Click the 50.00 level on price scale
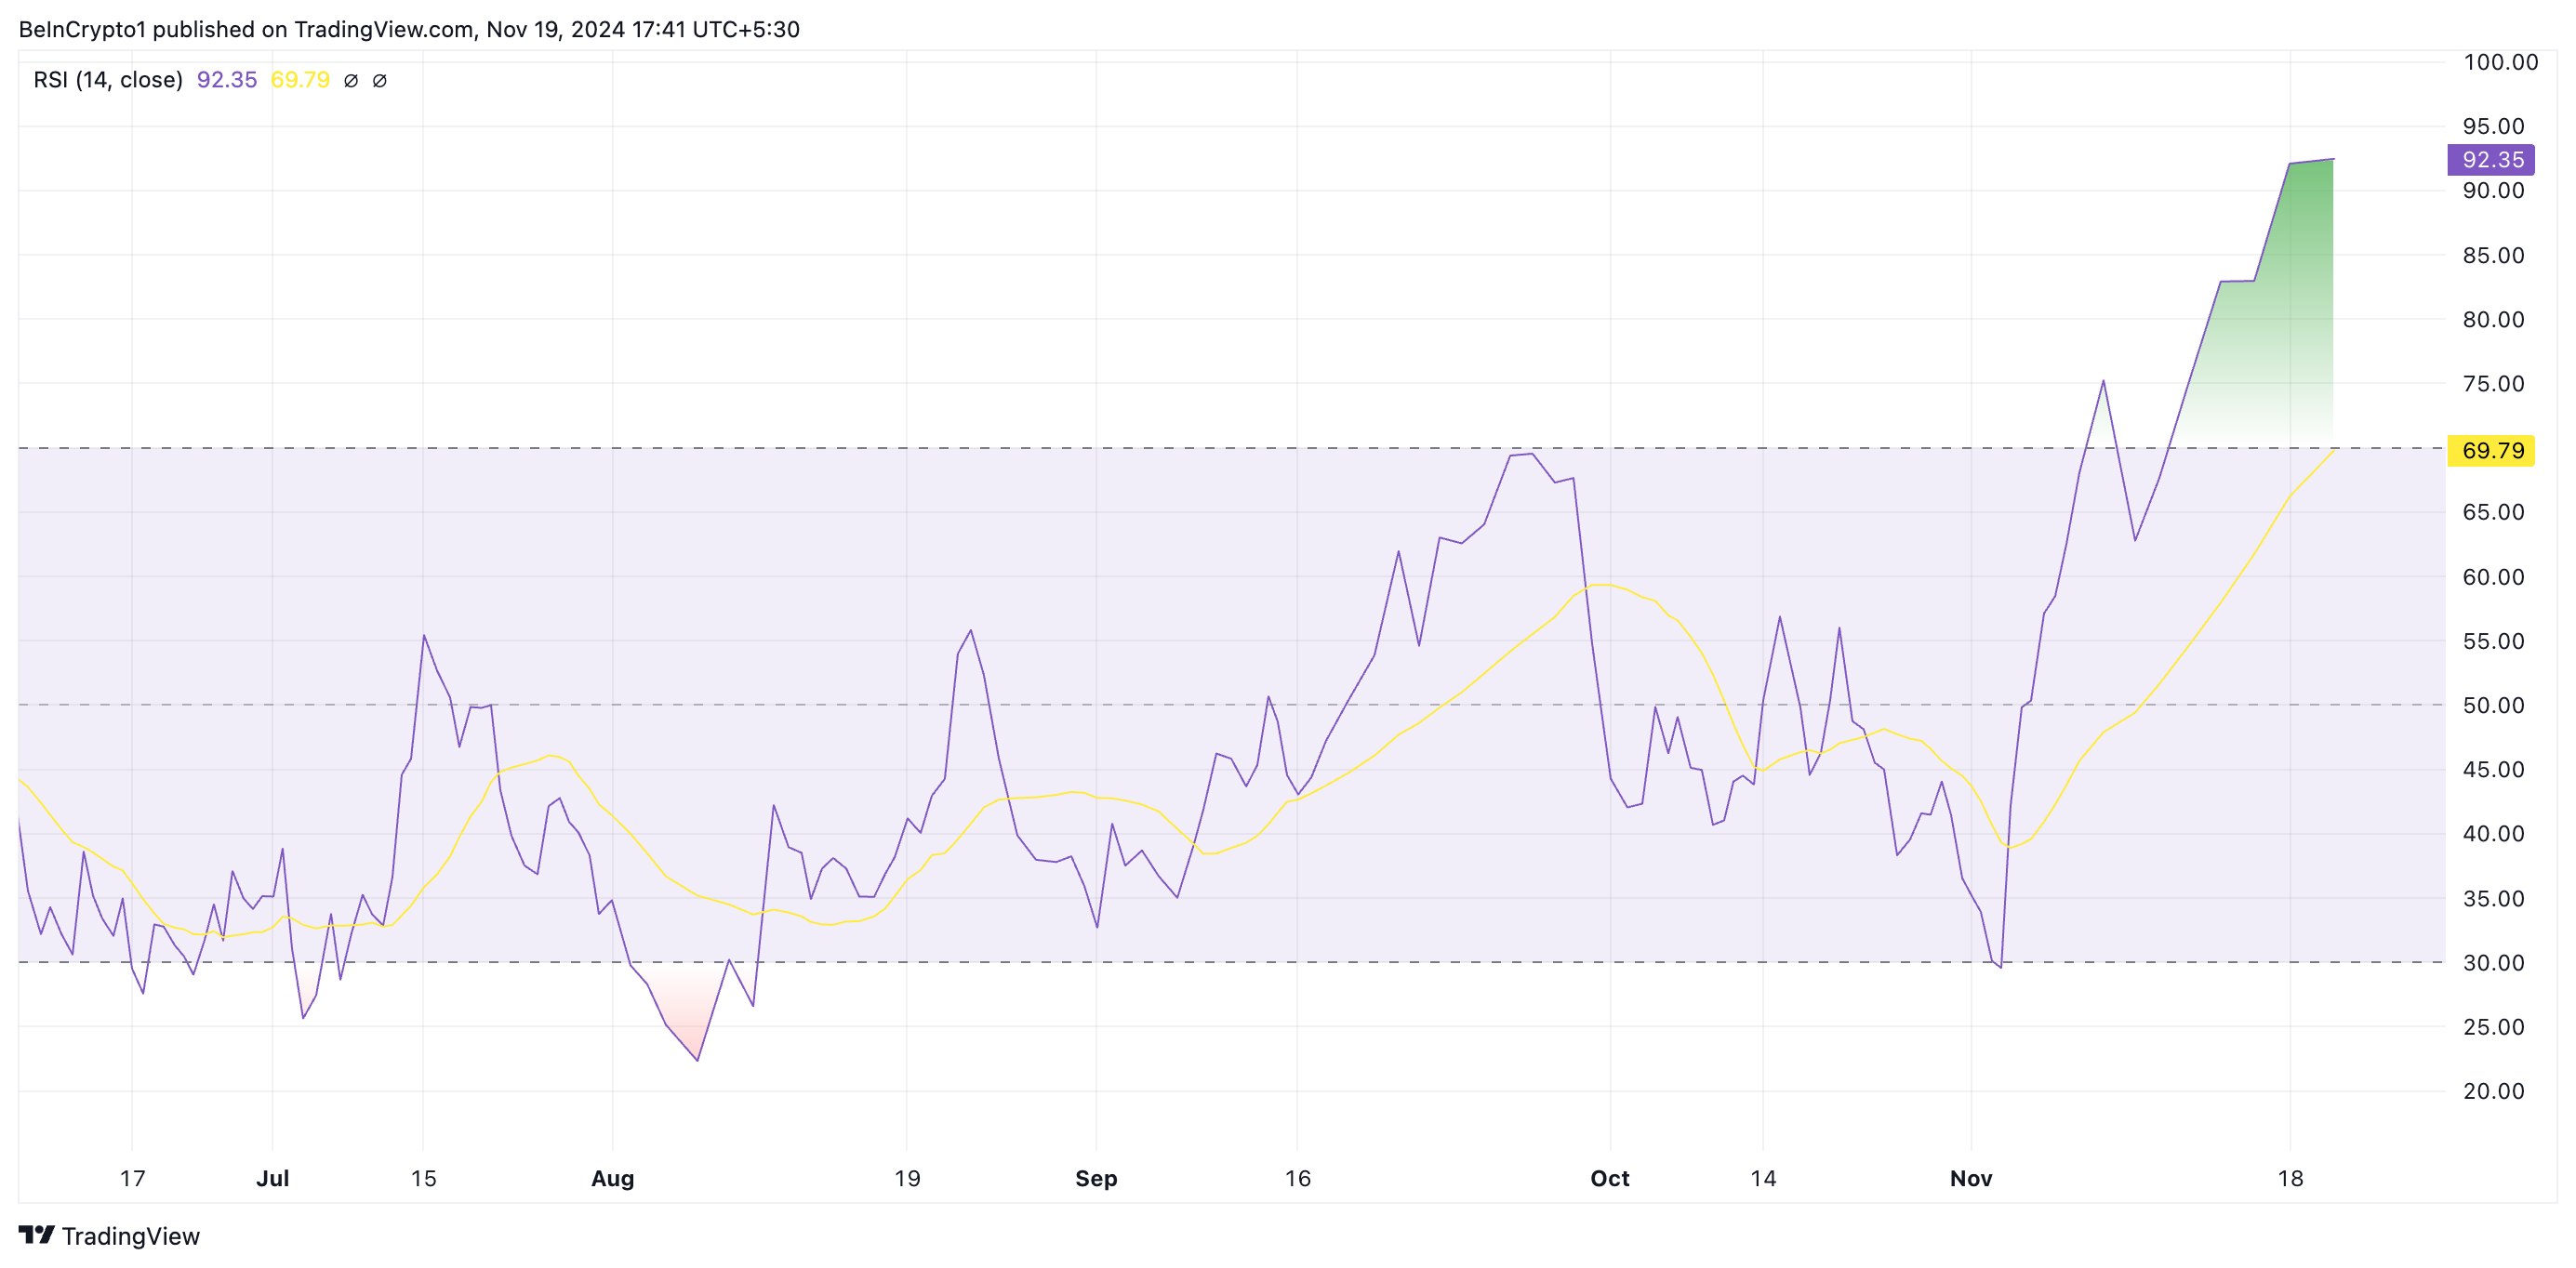The width and height of the screenshot is (2576, 1268). (x=2493, y=705)
